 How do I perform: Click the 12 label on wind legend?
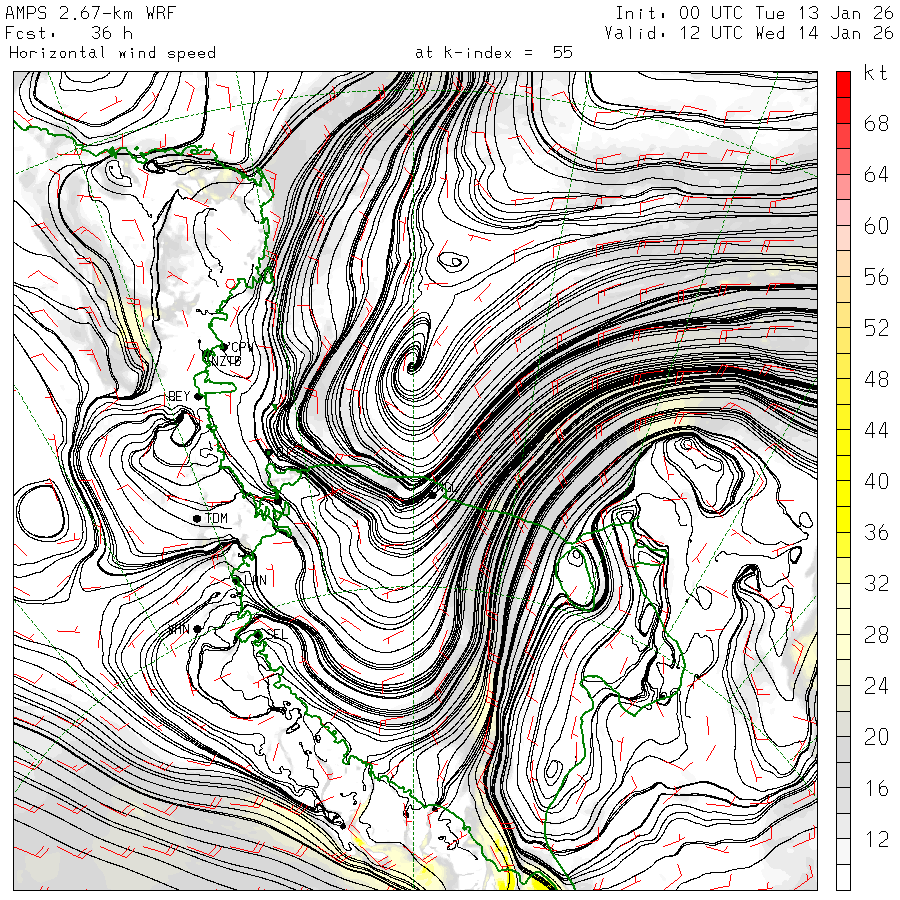[876, 839]
